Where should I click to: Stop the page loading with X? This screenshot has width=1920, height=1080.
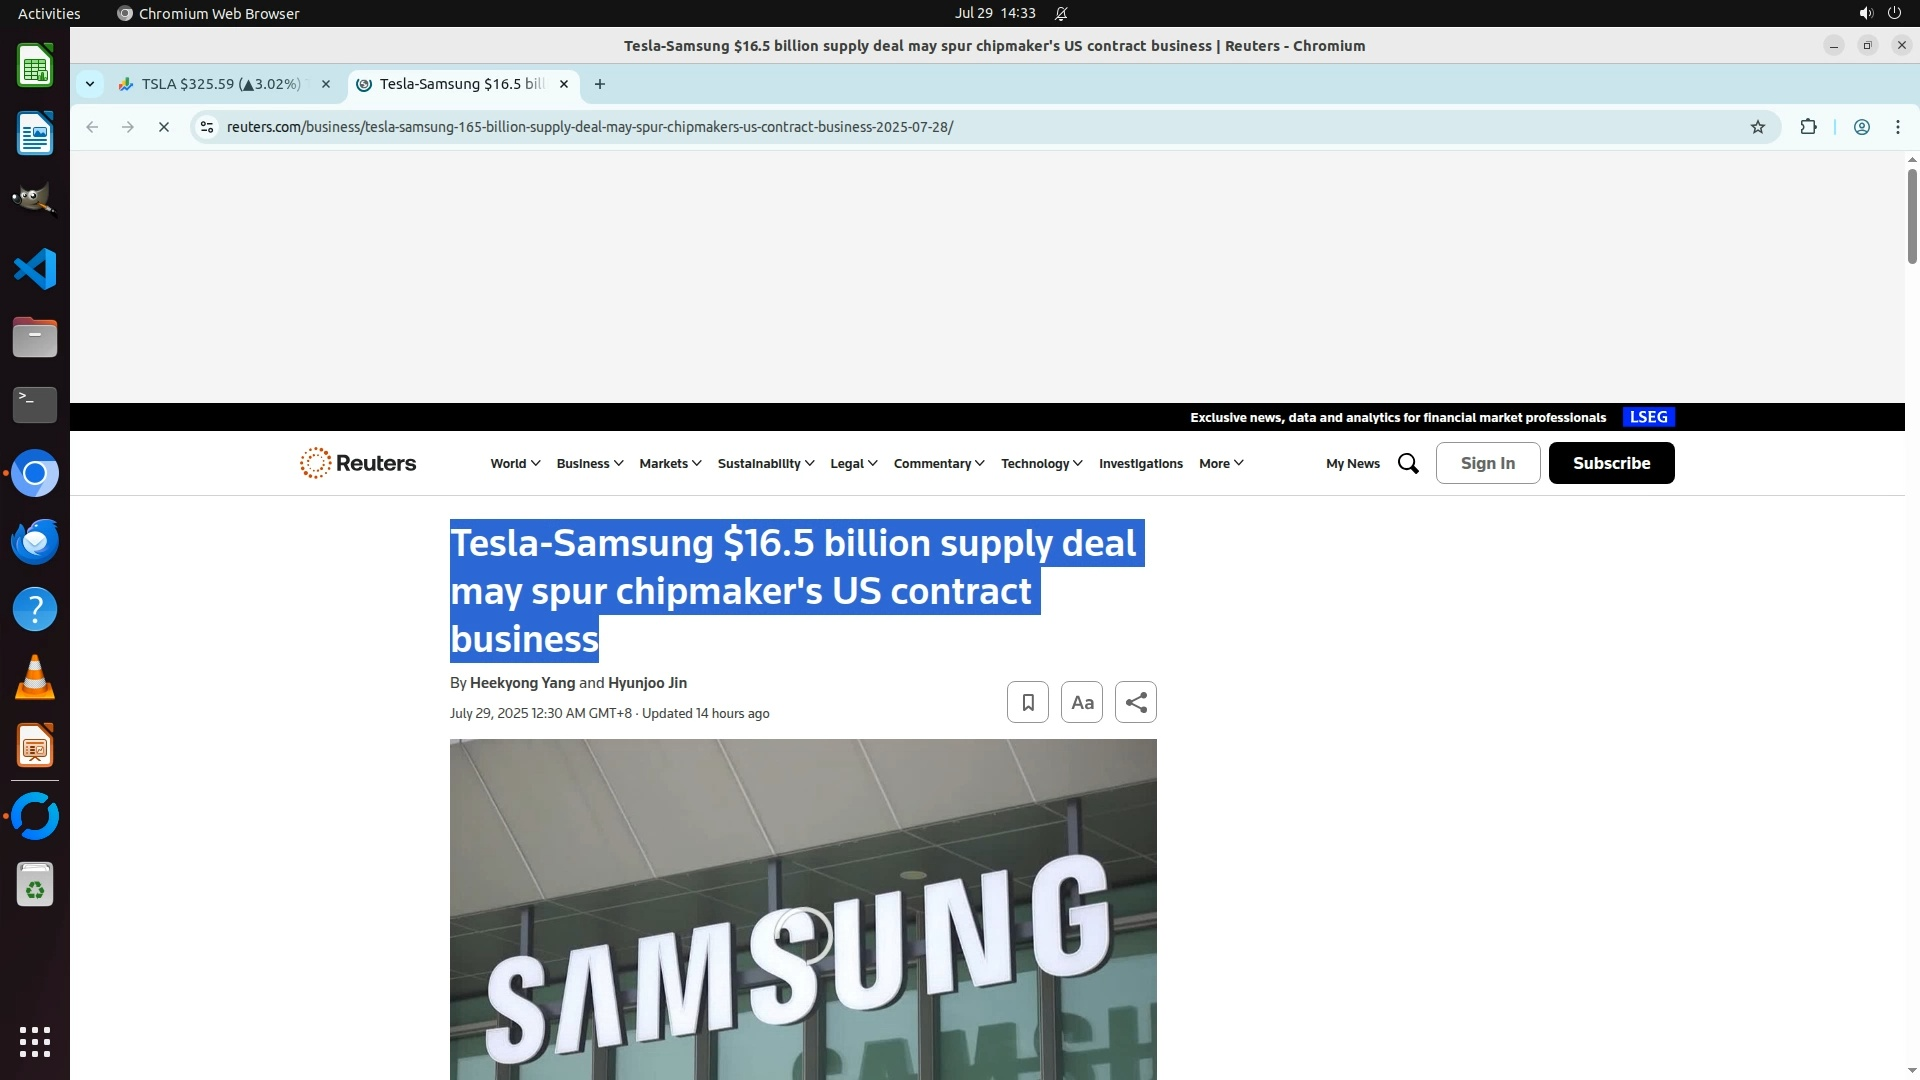[x=164, y=127]
